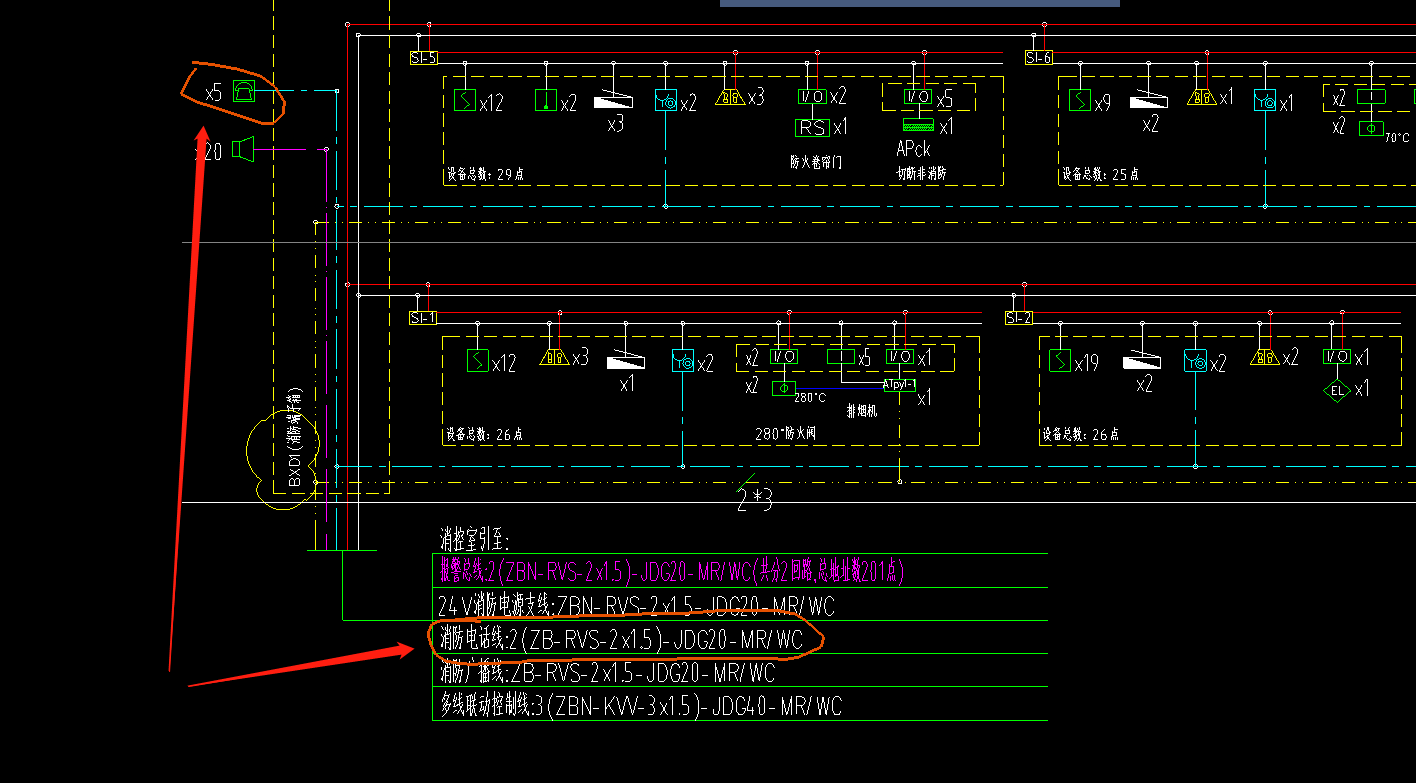Select the SI-5 I/O module marked x2
This screenshot has height=783, width=1416.
click(x=812, y=97)
